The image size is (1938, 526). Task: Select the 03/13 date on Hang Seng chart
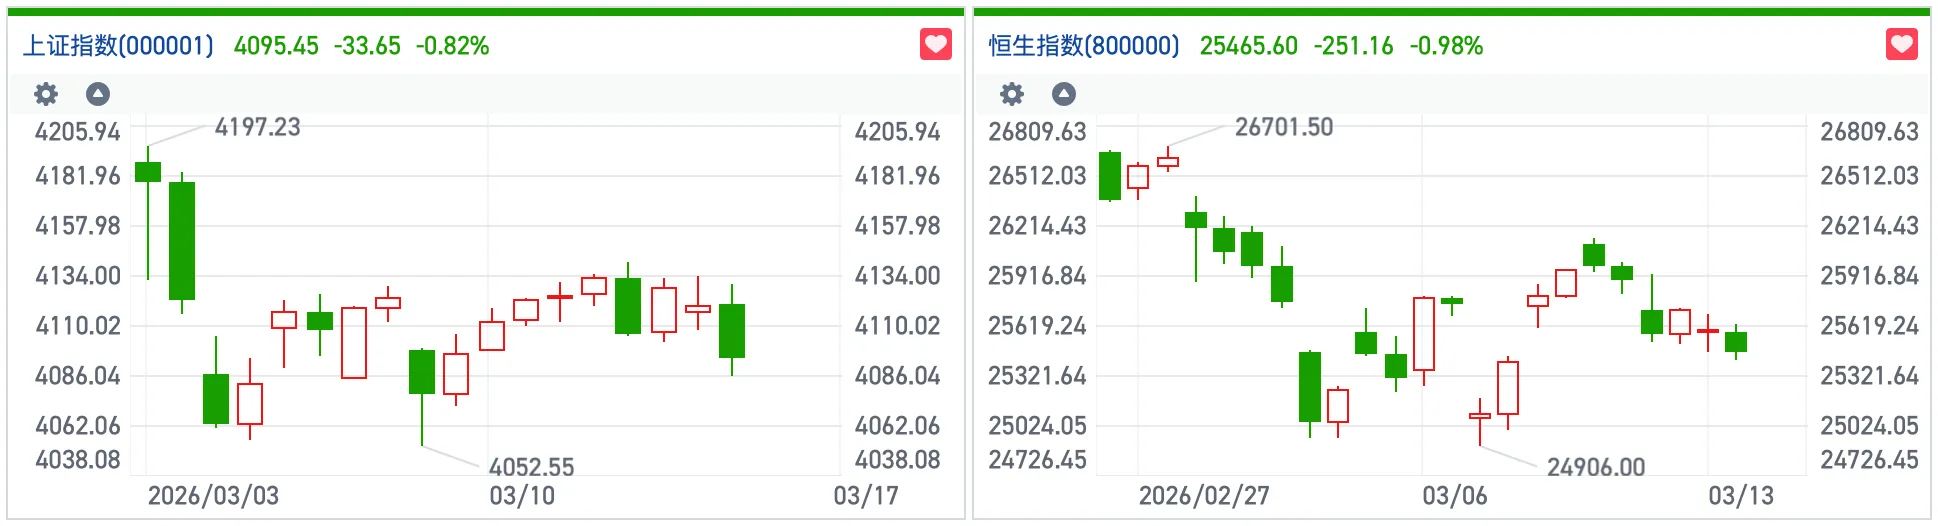pyautogui.click(x=1740, y=496)
